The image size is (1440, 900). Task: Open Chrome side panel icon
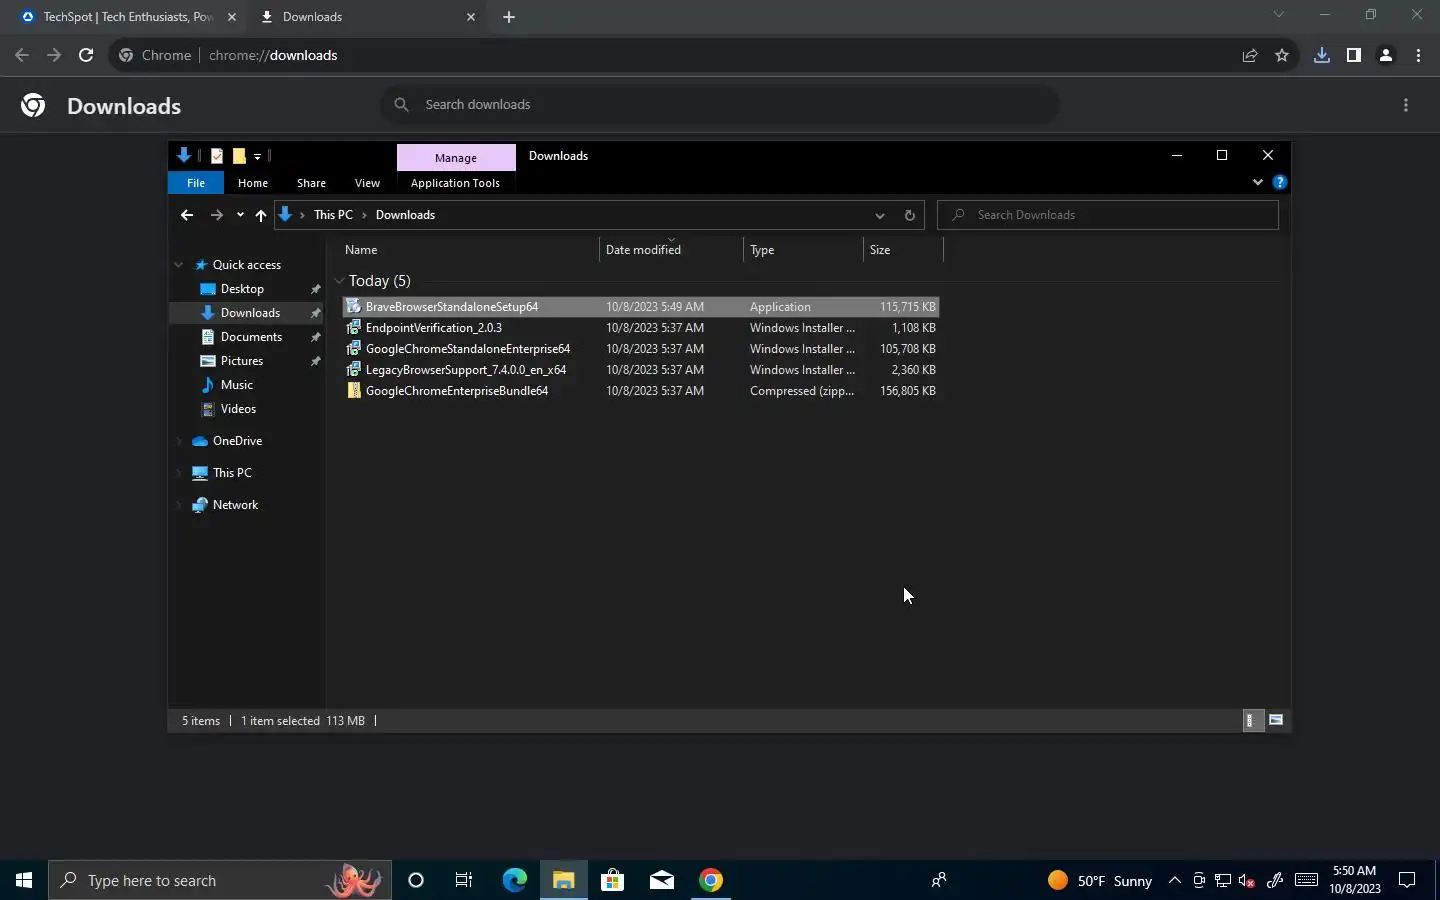(x=1353, y=55)
